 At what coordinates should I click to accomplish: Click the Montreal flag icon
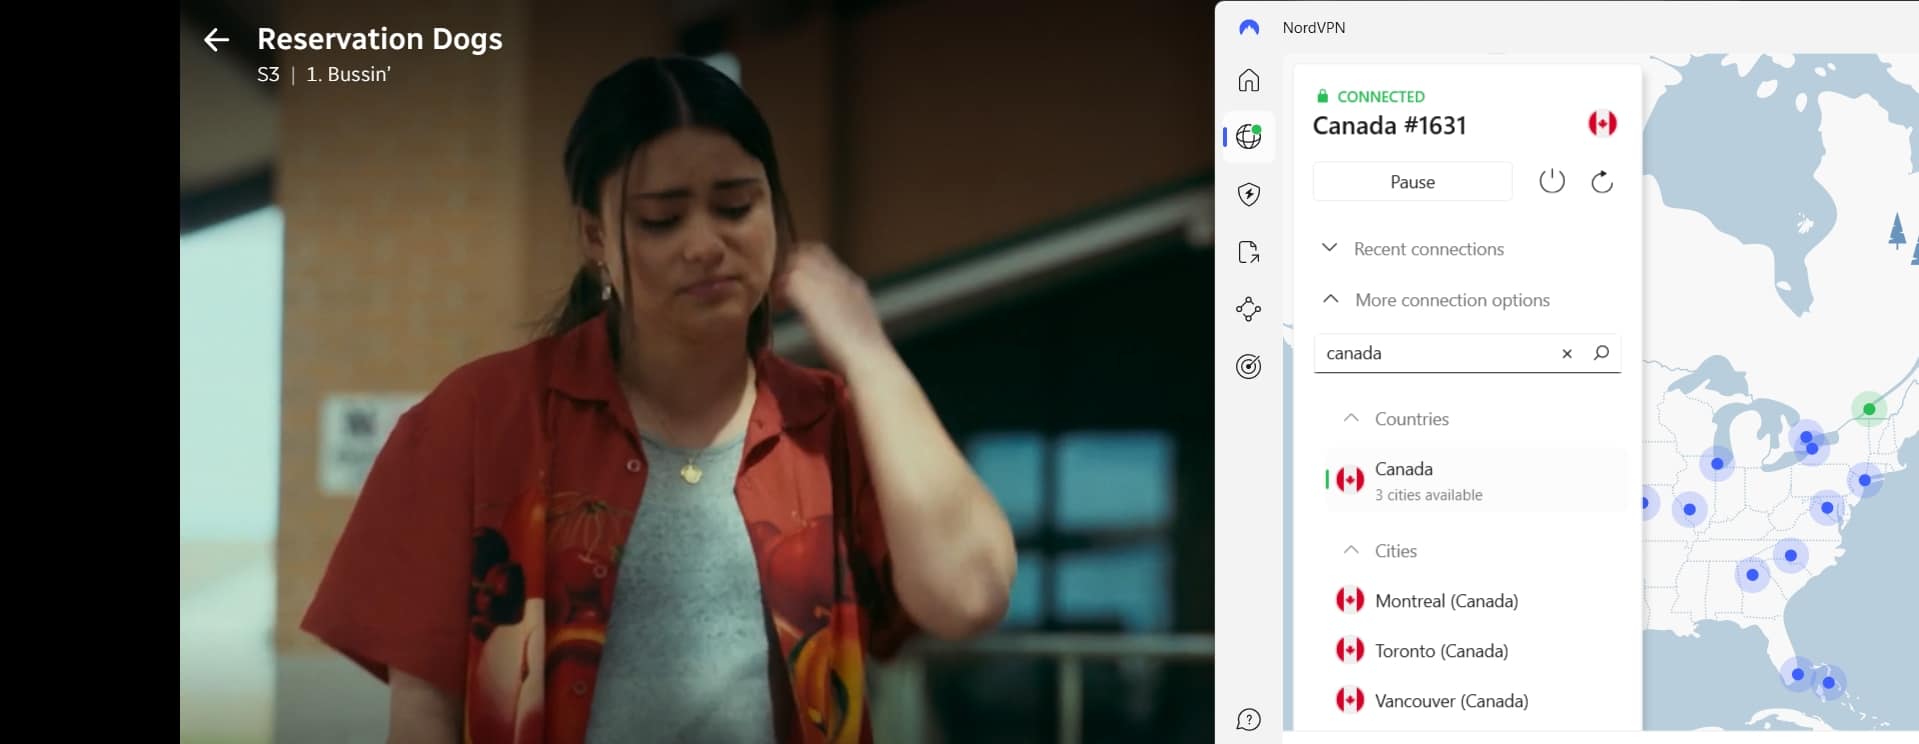coord(1350,600)
